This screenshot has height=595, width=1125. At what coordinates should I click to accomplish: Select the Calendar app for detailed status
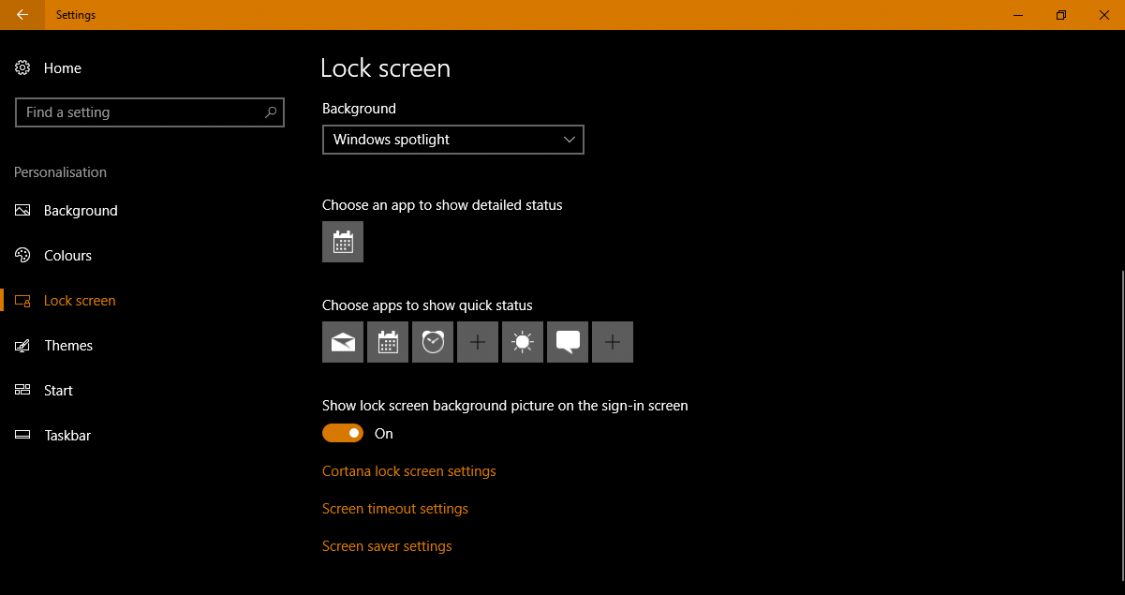342,241
